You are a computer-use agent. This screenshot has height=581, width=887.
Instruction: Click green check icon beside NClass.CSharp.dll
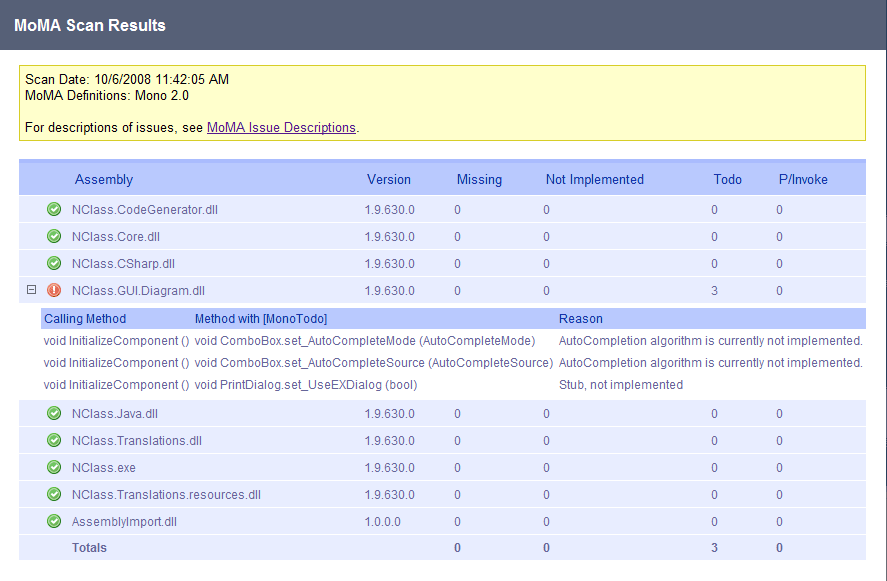coord(54,264)
